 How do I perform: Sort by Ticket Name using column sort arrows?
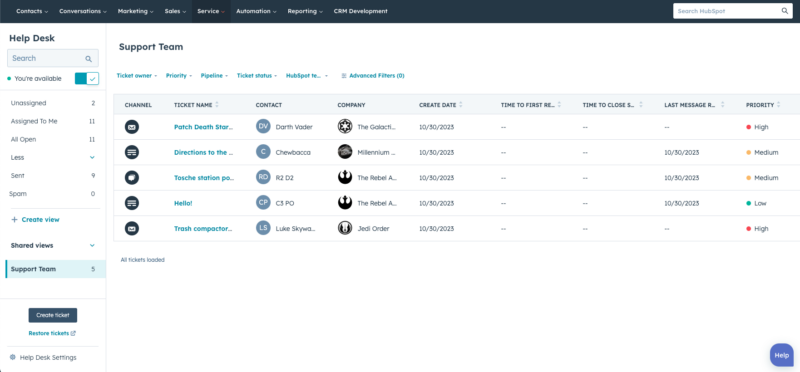(217, 105)
